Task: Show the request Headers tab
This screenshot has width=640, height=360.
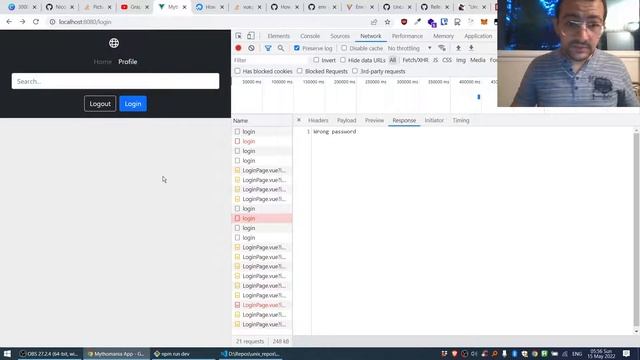Action: coord(318,120)
